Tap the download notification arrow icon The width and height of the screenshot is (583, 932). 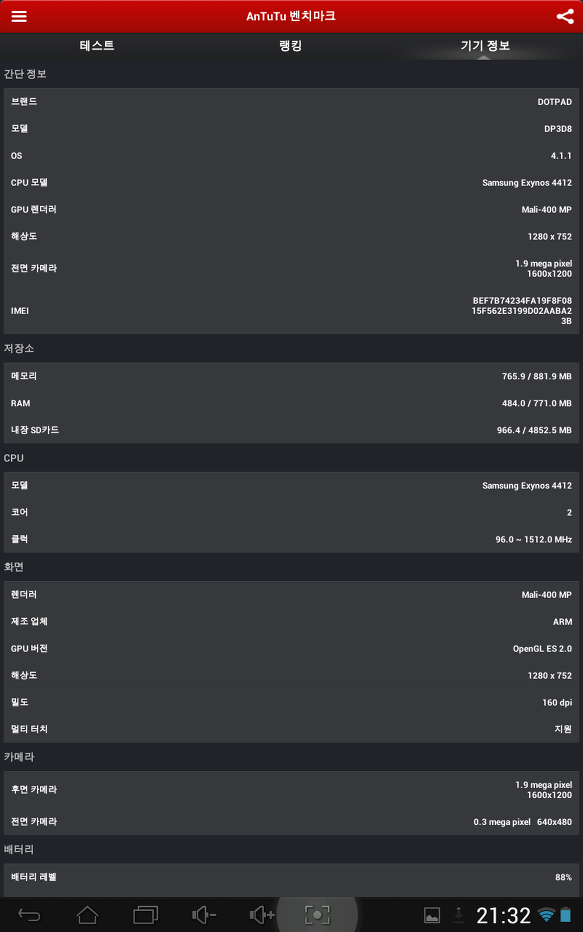coord(458,915)
